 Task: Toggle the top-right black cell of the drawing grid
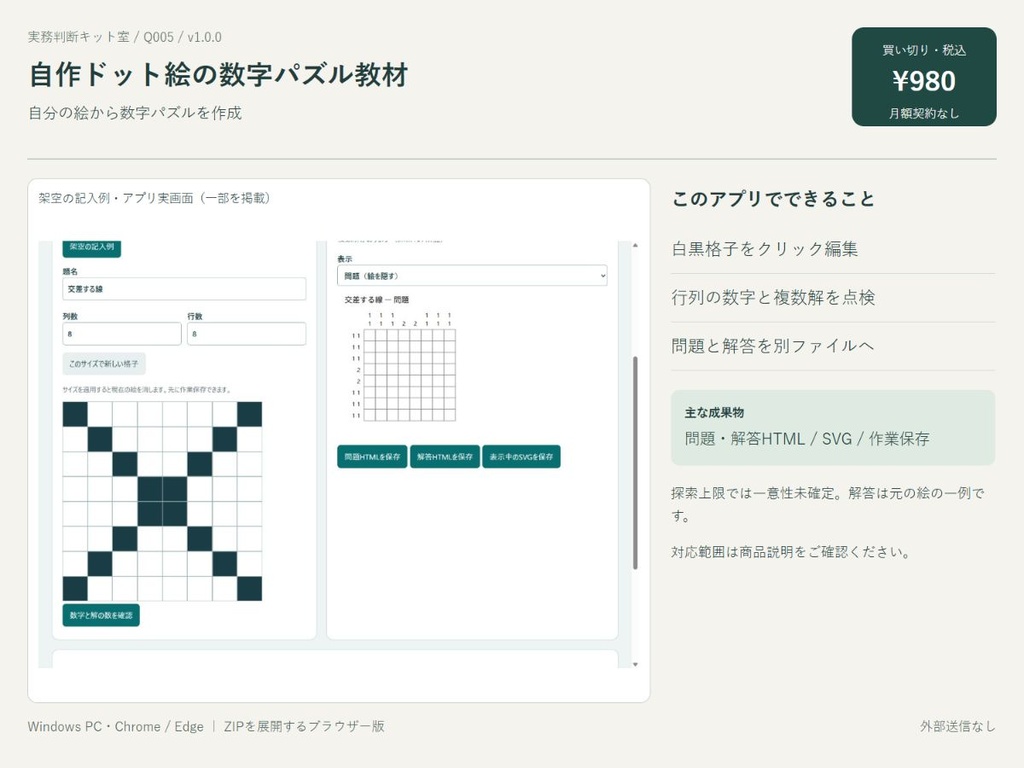coord(249,414)
